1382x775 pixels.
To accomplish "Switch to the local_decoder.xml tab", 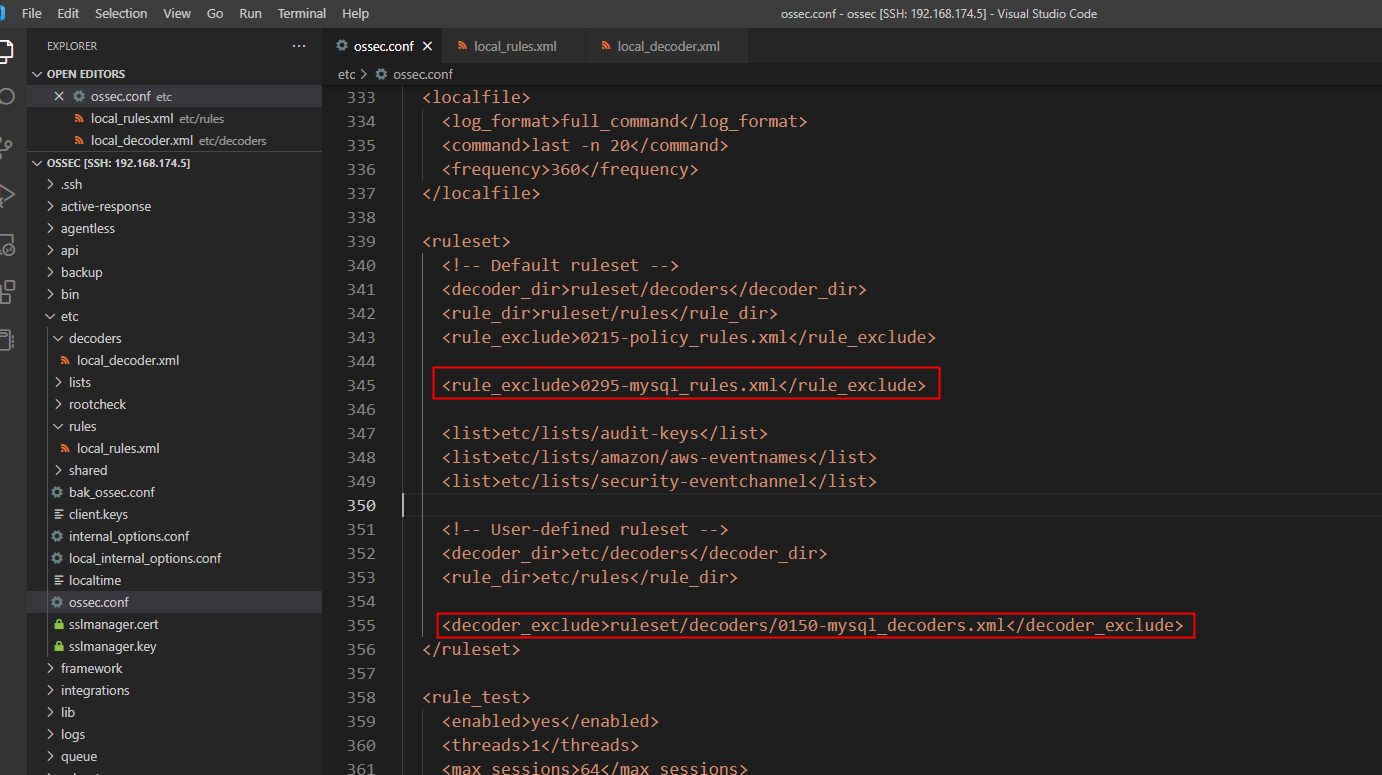I will tap(667, 46).
